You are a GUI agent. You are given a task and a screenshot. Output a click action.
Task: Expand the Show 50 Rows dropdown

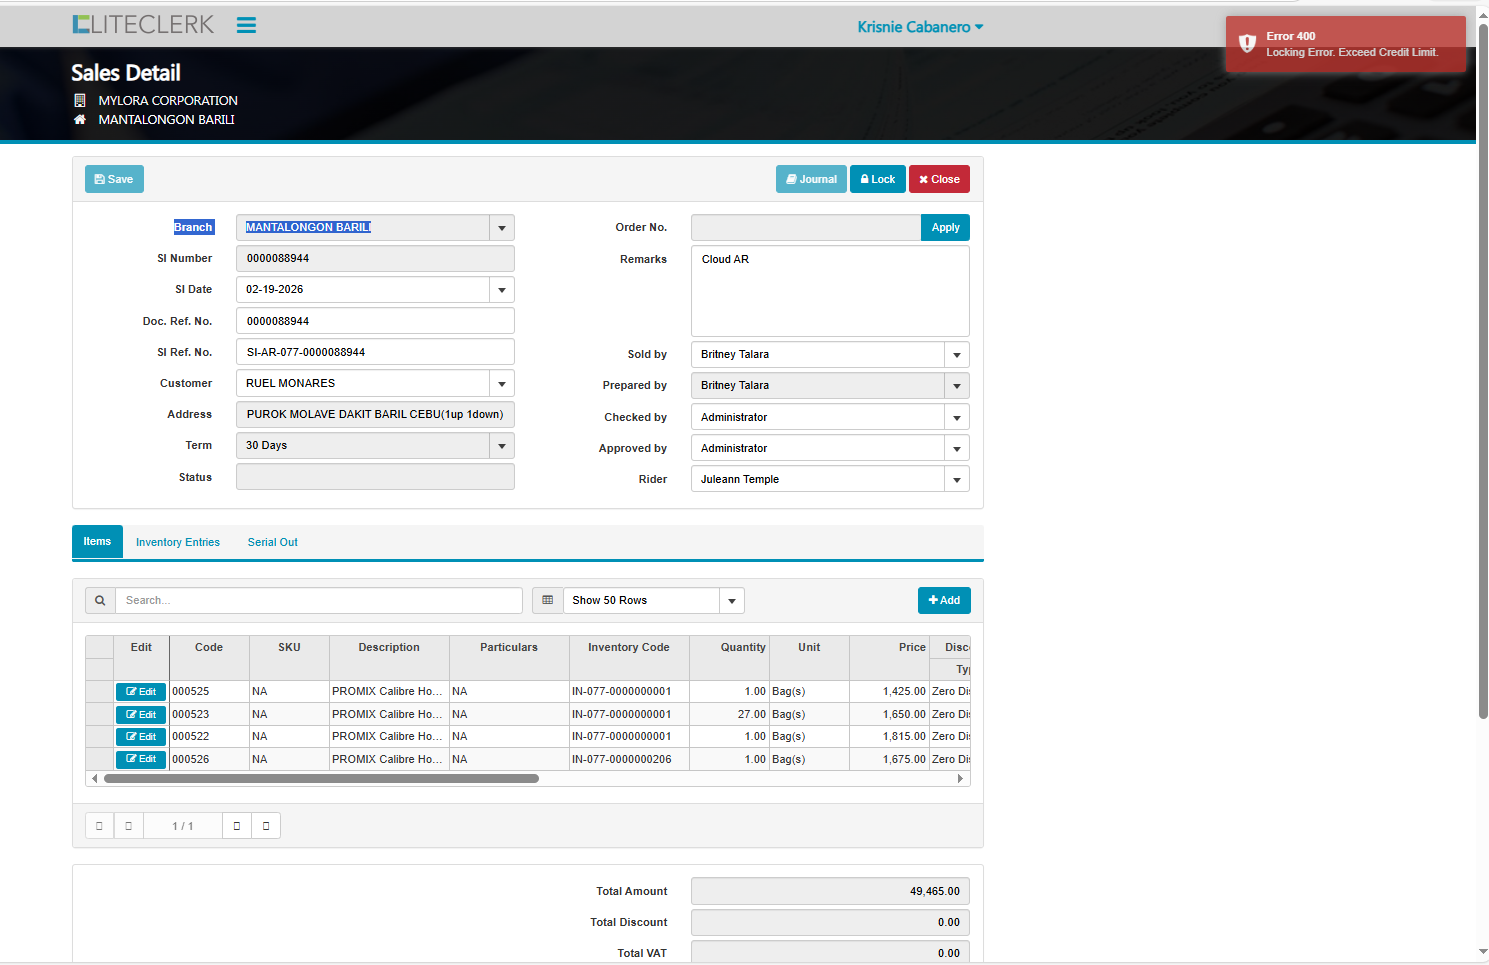point(732,601)
